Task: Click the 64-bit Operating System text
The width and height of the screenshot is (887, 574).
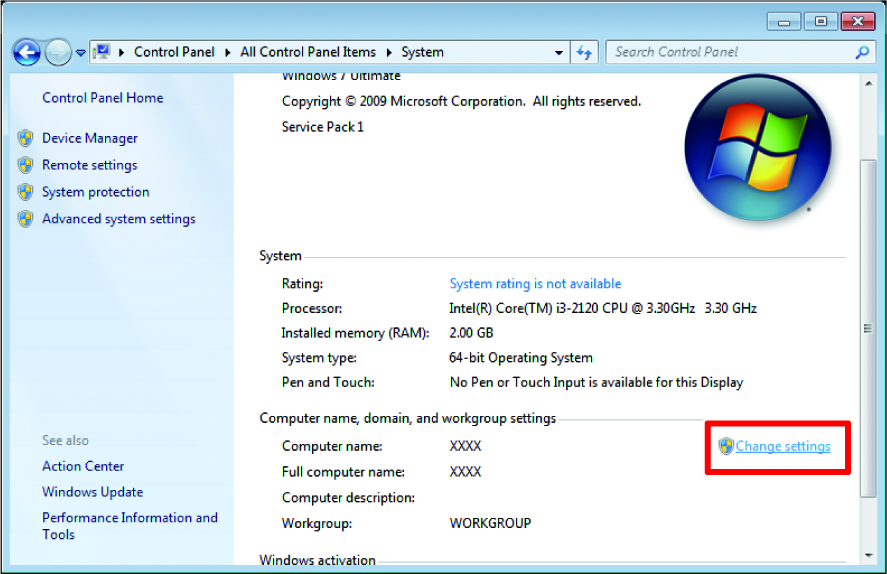Action: tap(520, 358)
